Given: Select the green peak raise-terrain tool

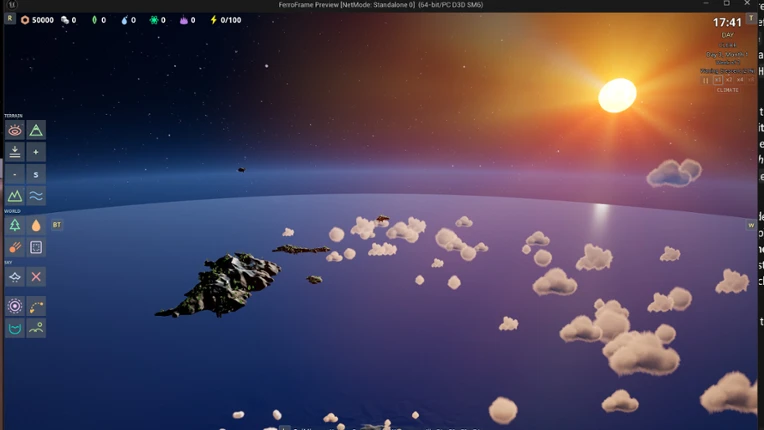Looking at the screenshot, I should pos(36,130).
